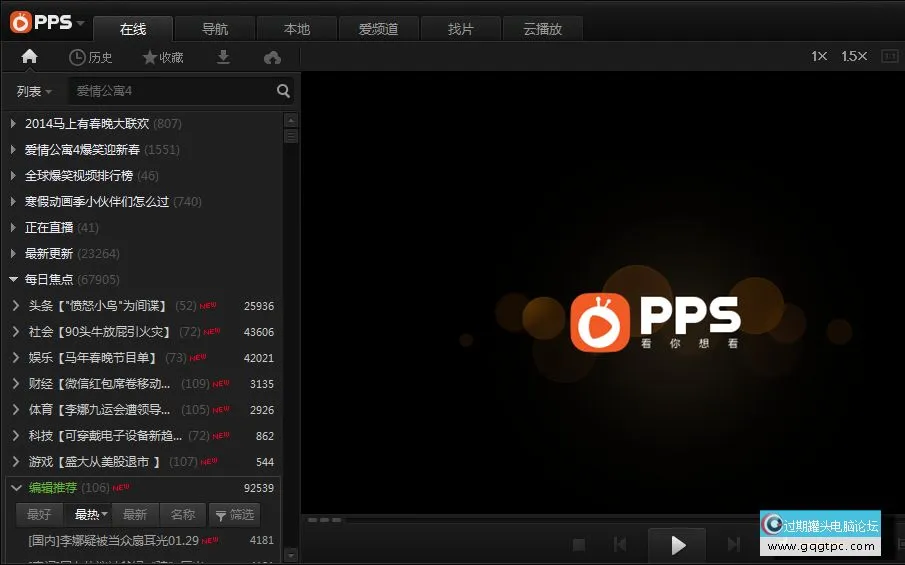Expand 最新更新 category
The height and width of the screenshot is (565, 905).
point(13,253)
